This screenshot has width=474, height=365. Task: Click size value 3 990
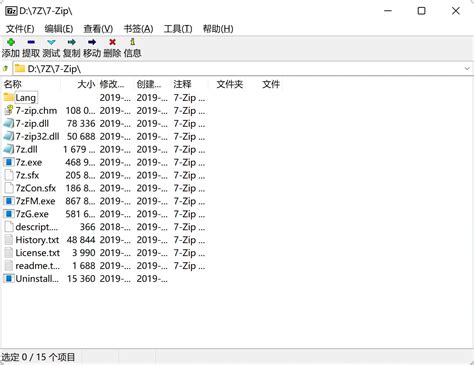pyautogui.click(x=84, y=253)
